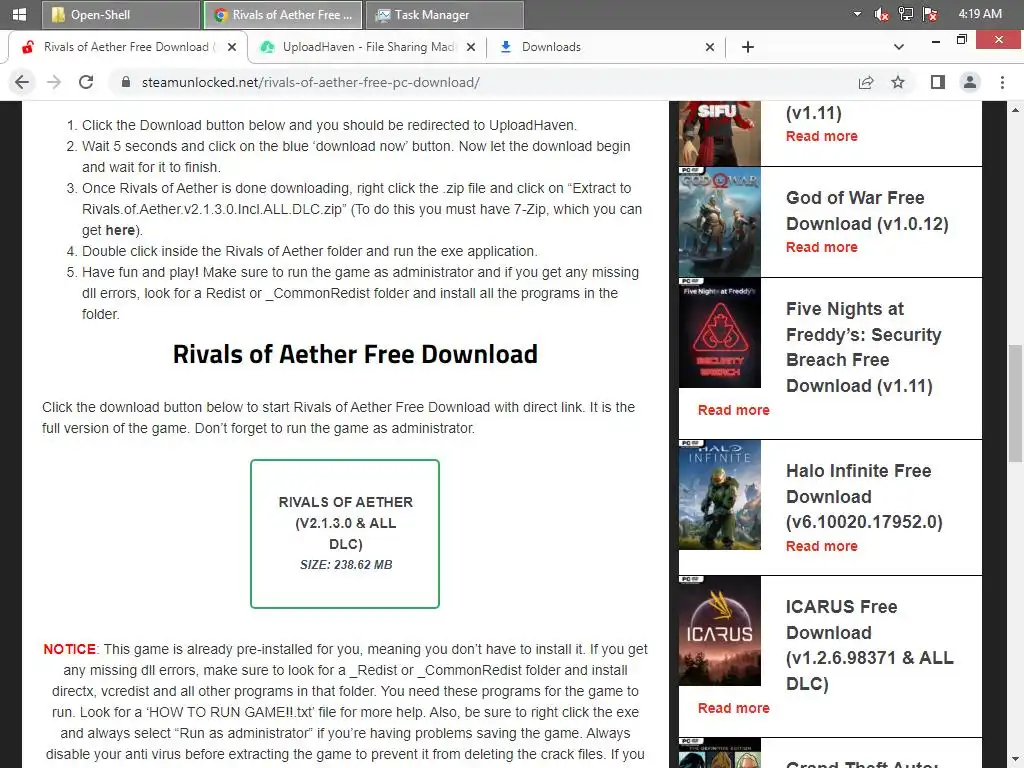Toggle the Chrome side panel
1024x768 pixels.
pyautogui.click(x=938, y=82)
